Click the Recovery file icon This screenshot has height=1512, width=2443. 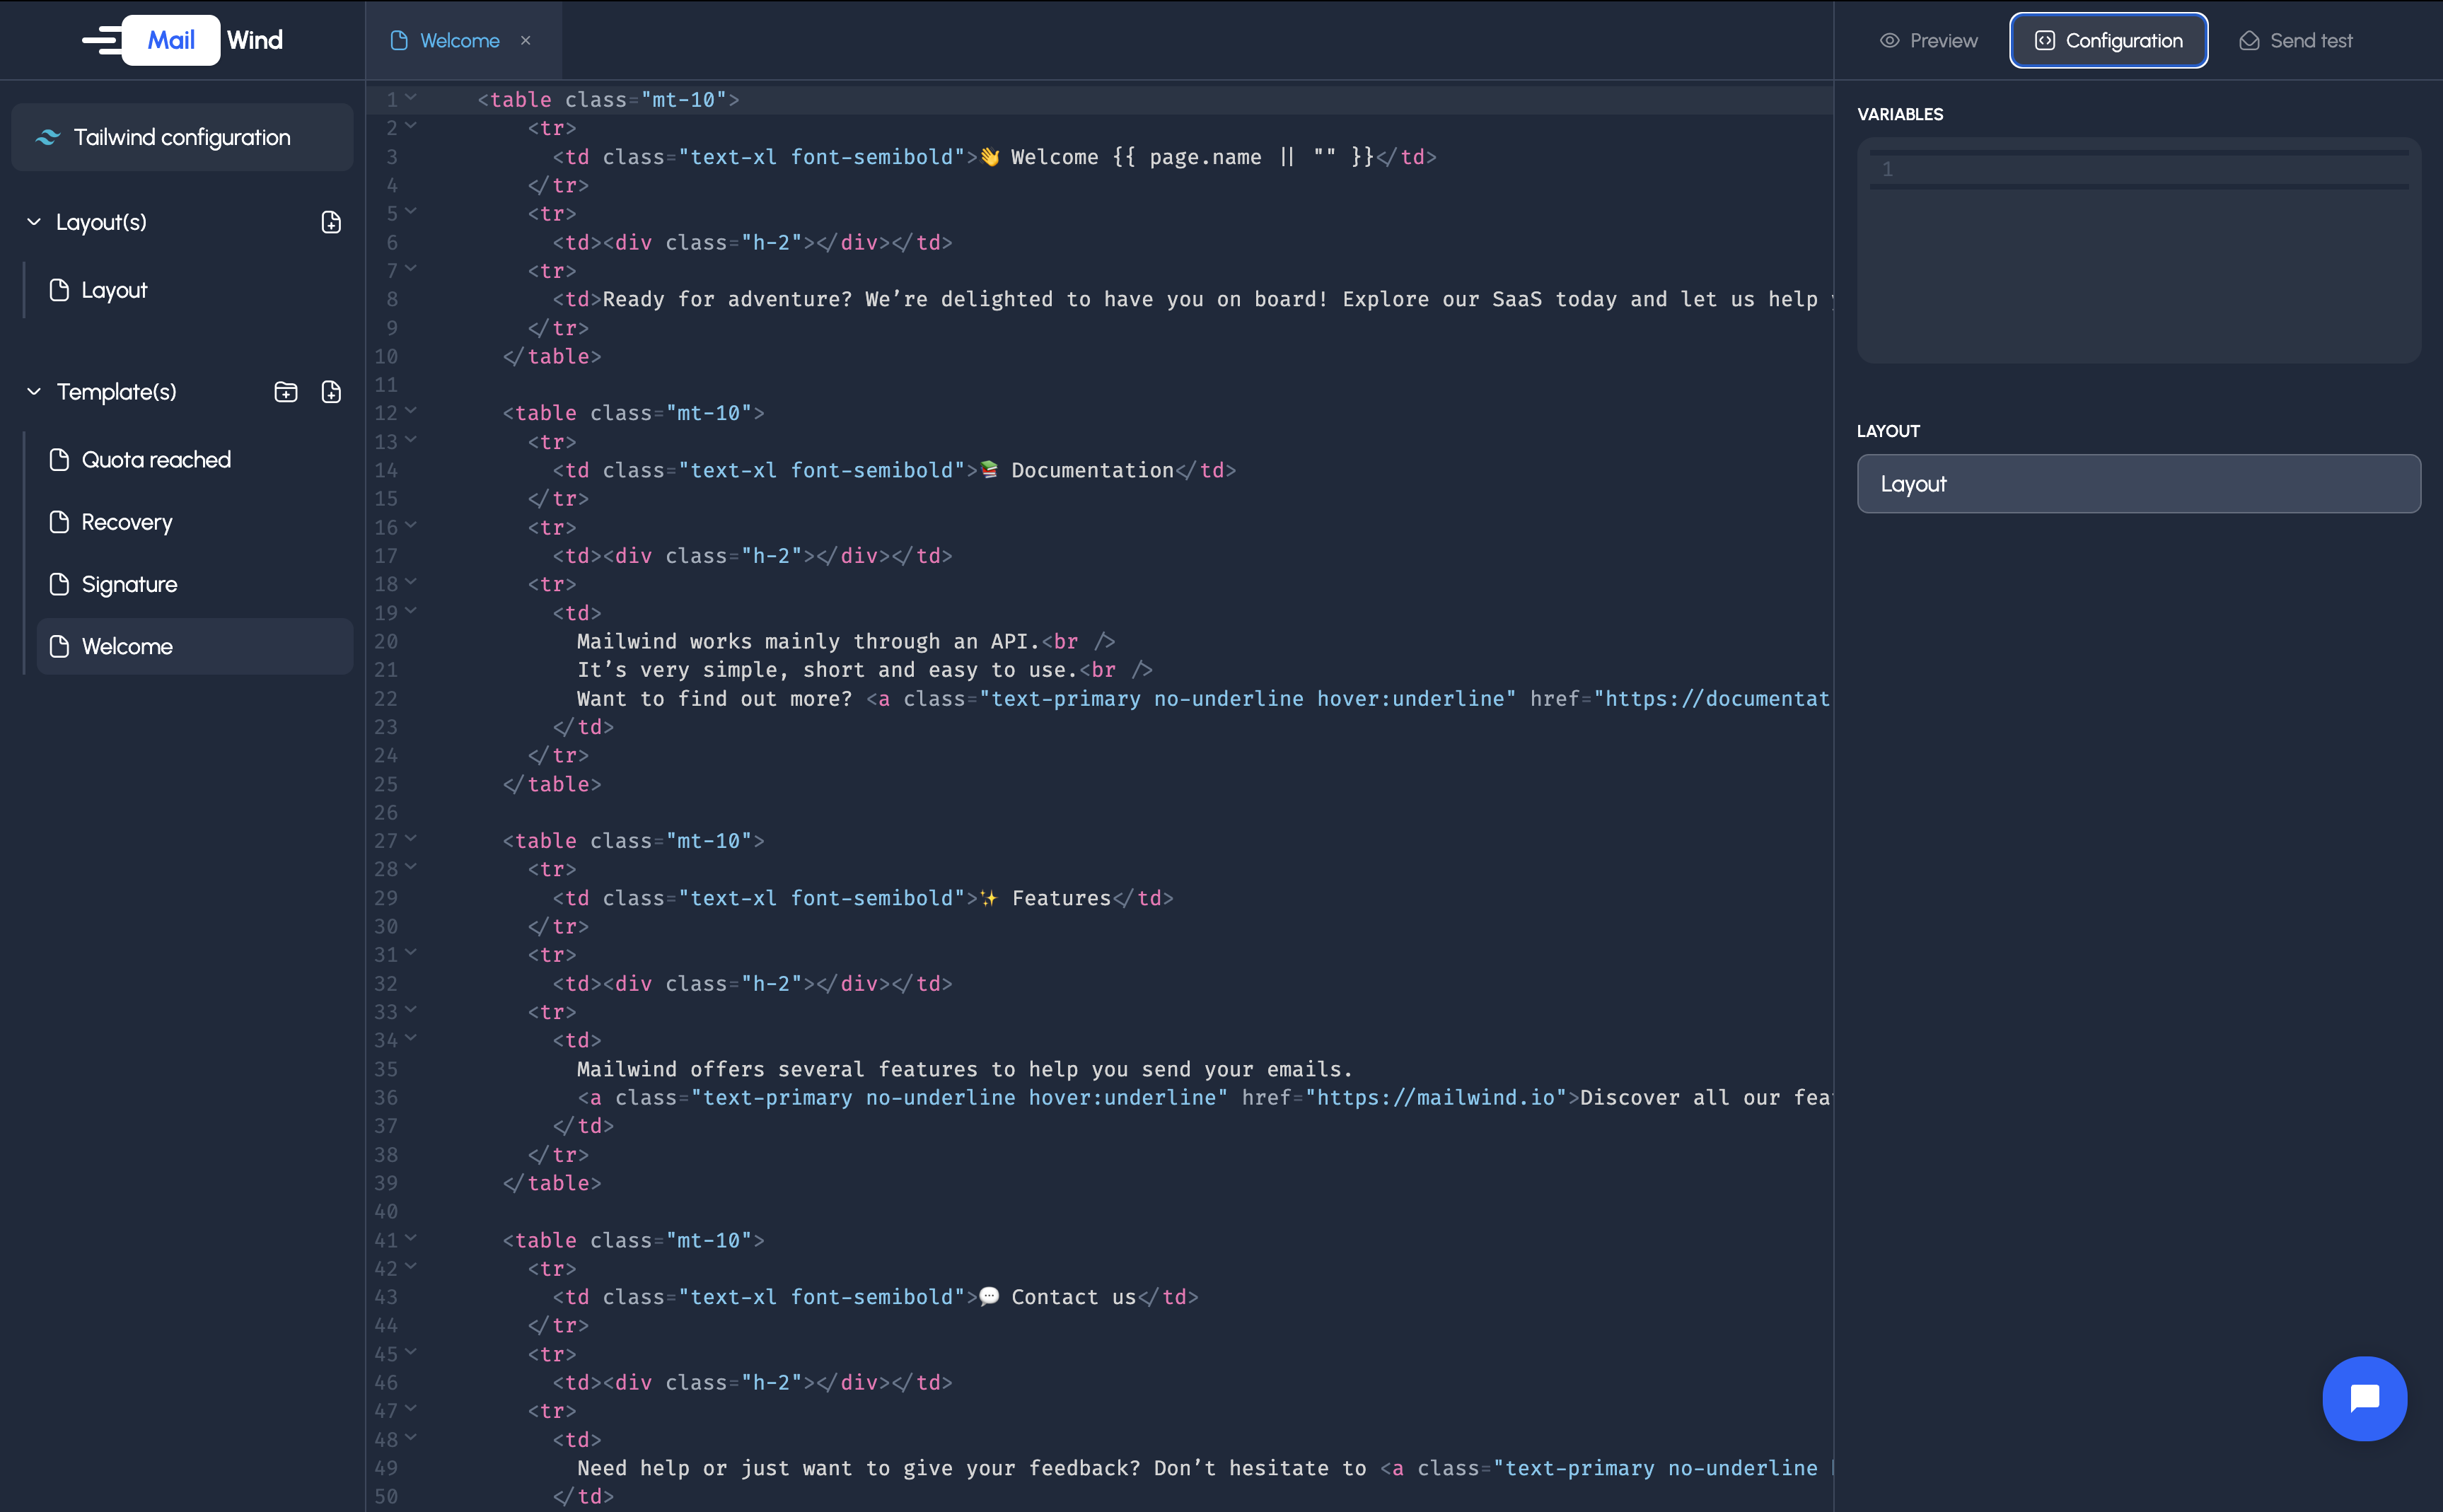pyautogui.click(x=59, y=522)
